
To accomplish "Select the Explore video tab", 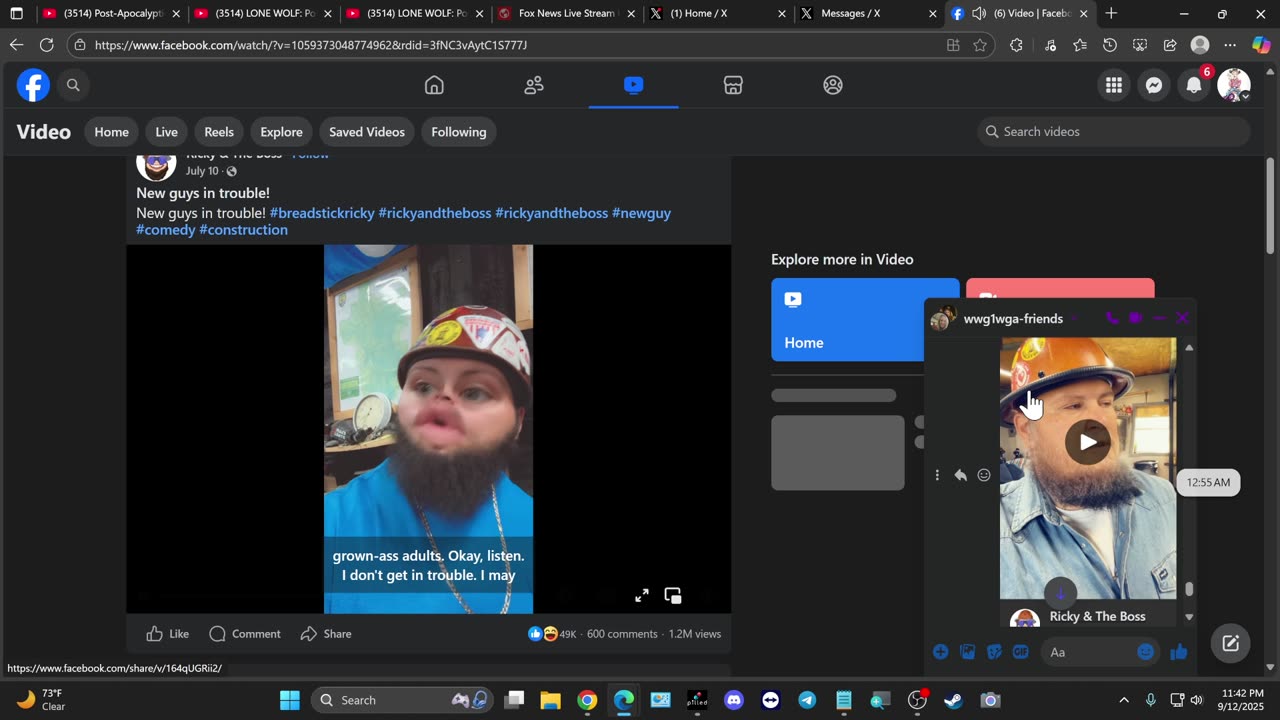I will coord(281,132).
